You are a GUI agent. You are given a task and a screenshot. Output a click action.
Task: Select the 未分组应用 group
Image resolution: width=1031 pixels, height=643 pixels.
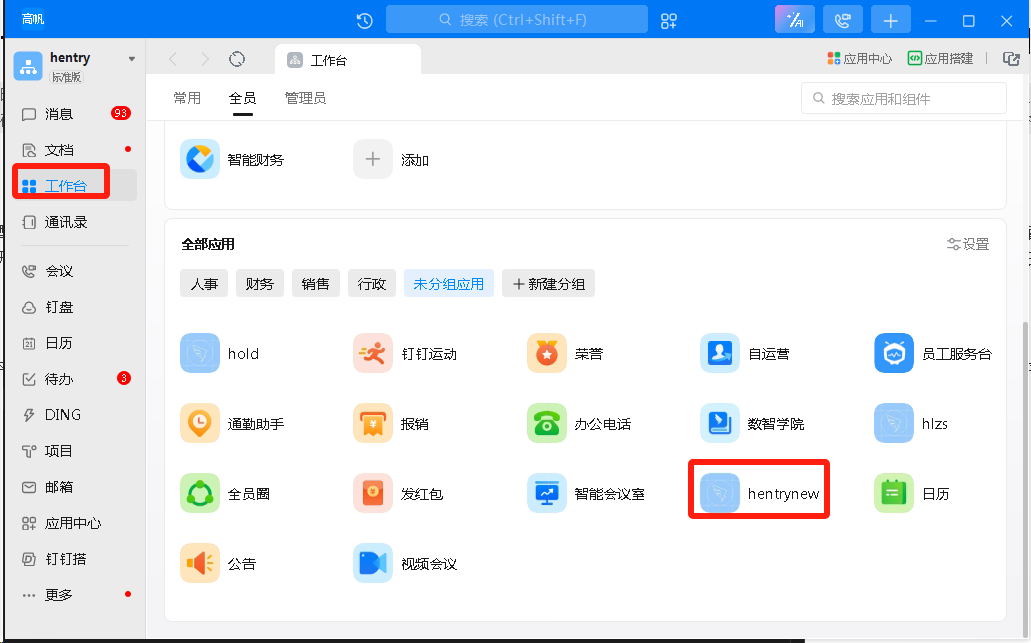coord(448,283)
